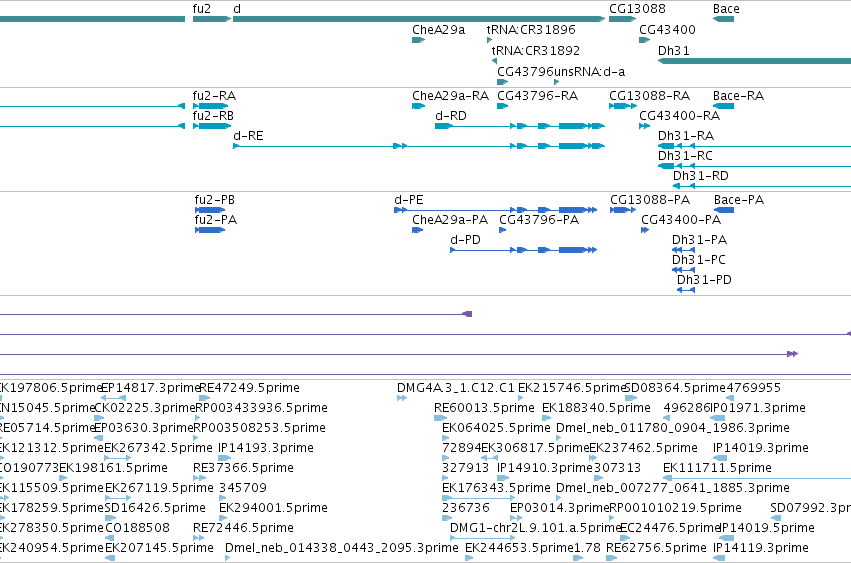This screenshot has width=851, height=563.
Task: Select the RE62756.5prime EST label
Action: coord(656,548)
